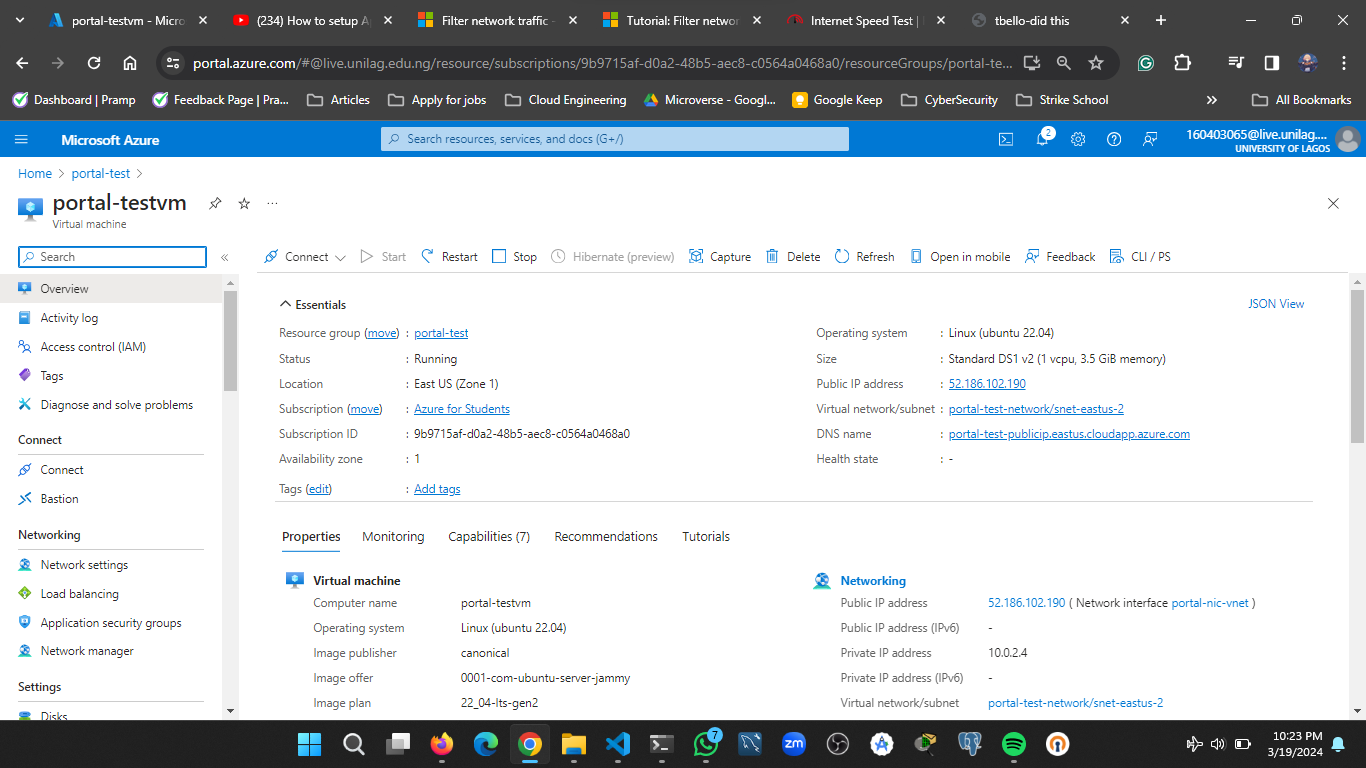This screenshot has width=1366, height=768.
Task: Open the portal settings gear
Action: (1078, 140)
